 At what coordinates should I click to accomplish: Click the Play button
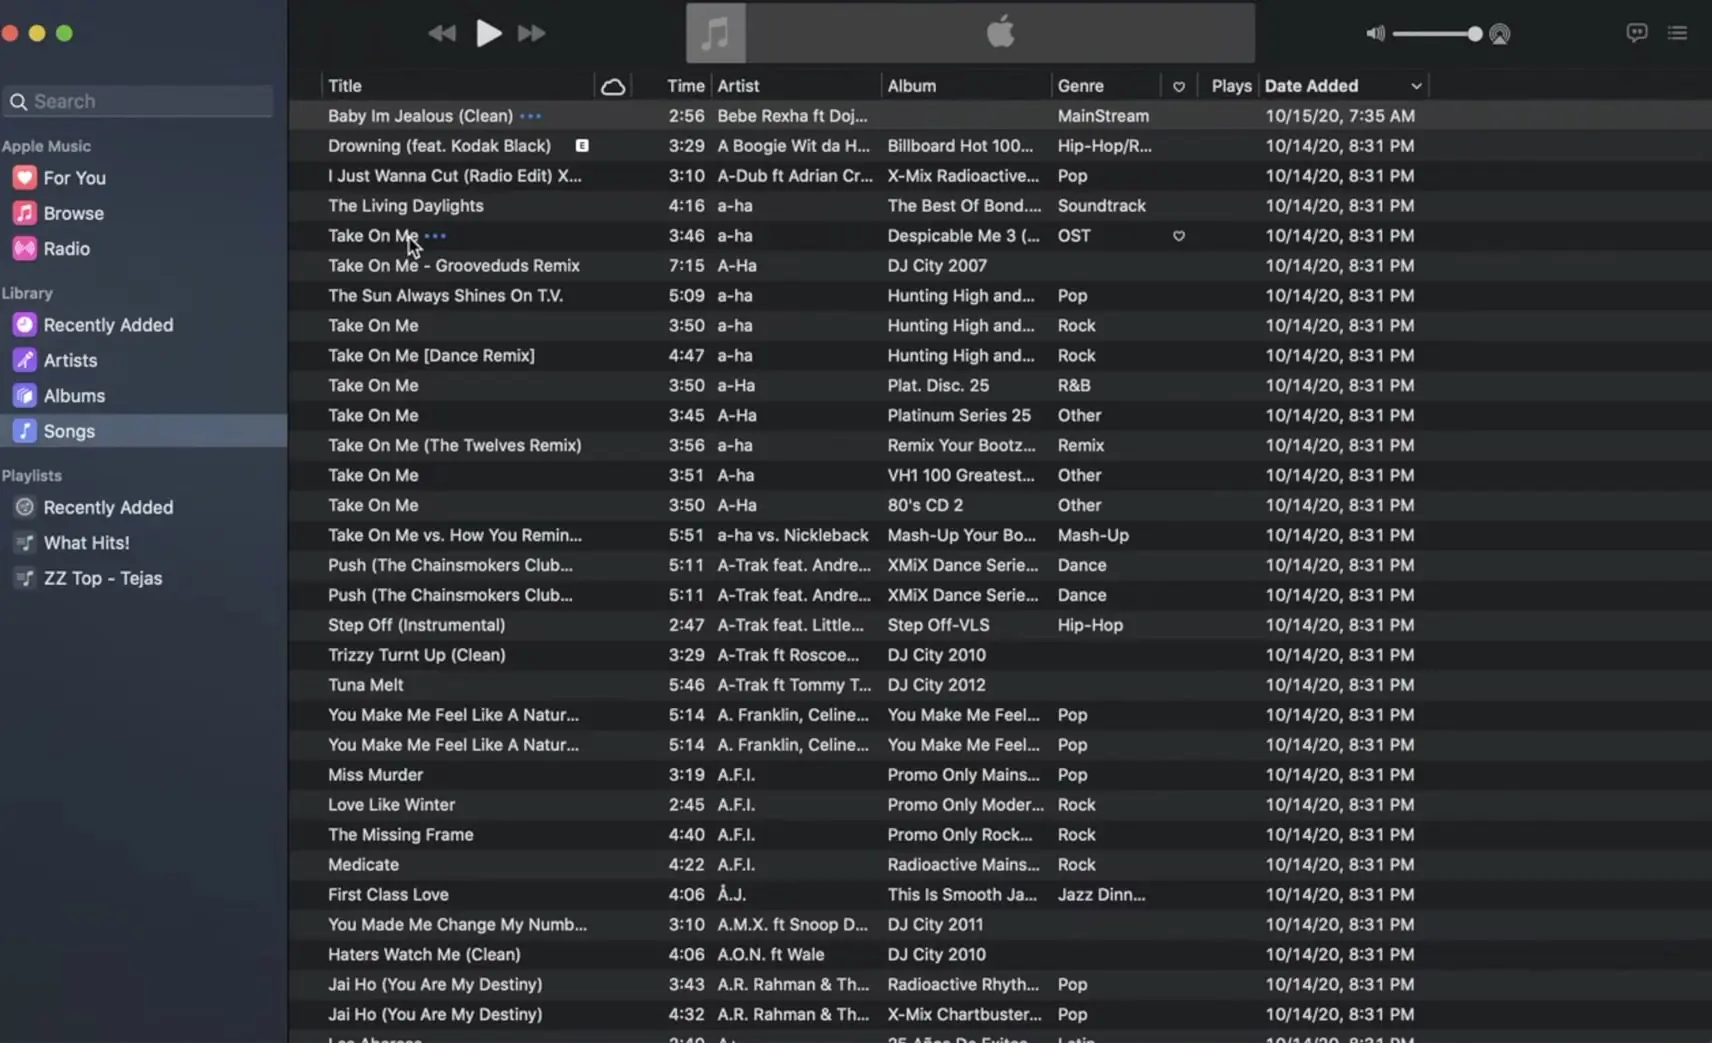click(488, 33)
